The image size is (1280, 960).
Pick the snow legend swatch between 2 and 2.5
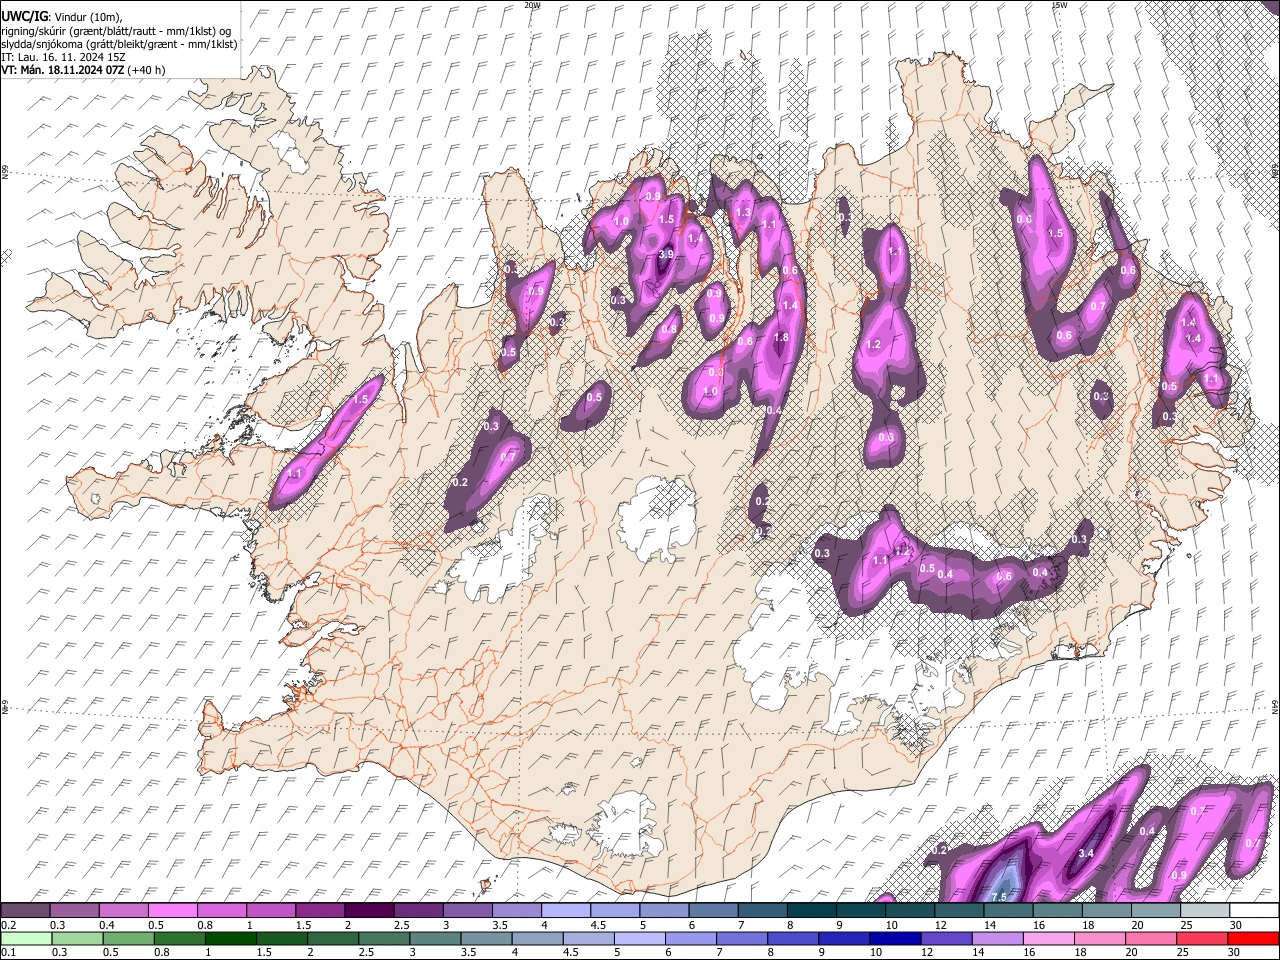pyautogui.click(x=369, y=910)
